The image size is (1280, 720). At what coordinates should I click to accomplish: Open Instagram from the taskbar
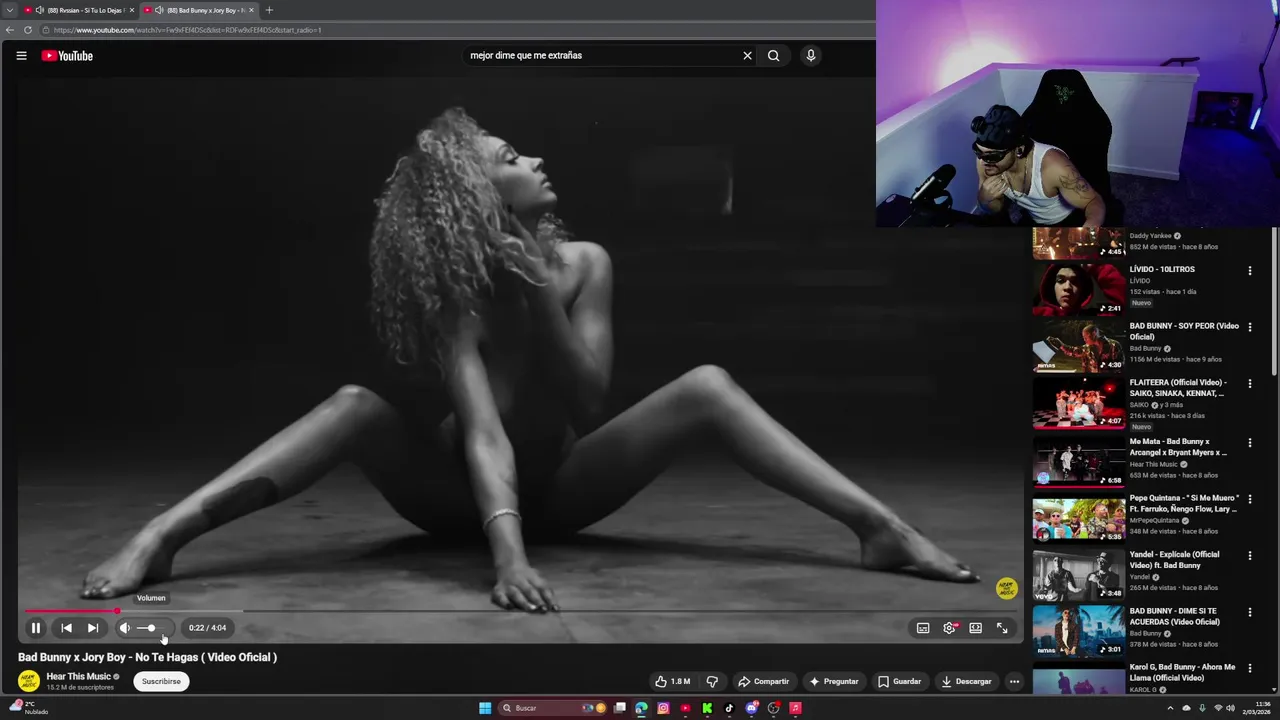(663, 708)
